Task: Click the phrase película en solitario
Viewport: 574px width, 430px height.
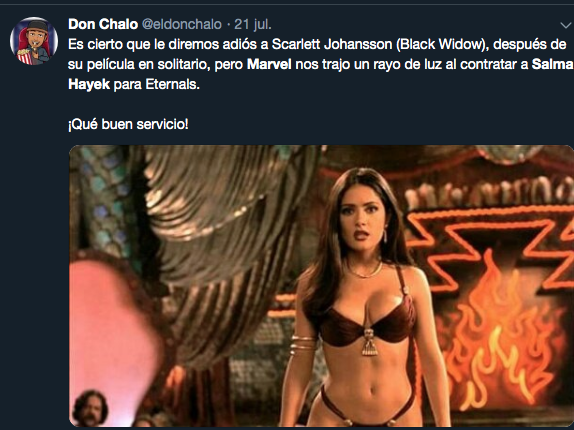Action: [x=148, y=64]
